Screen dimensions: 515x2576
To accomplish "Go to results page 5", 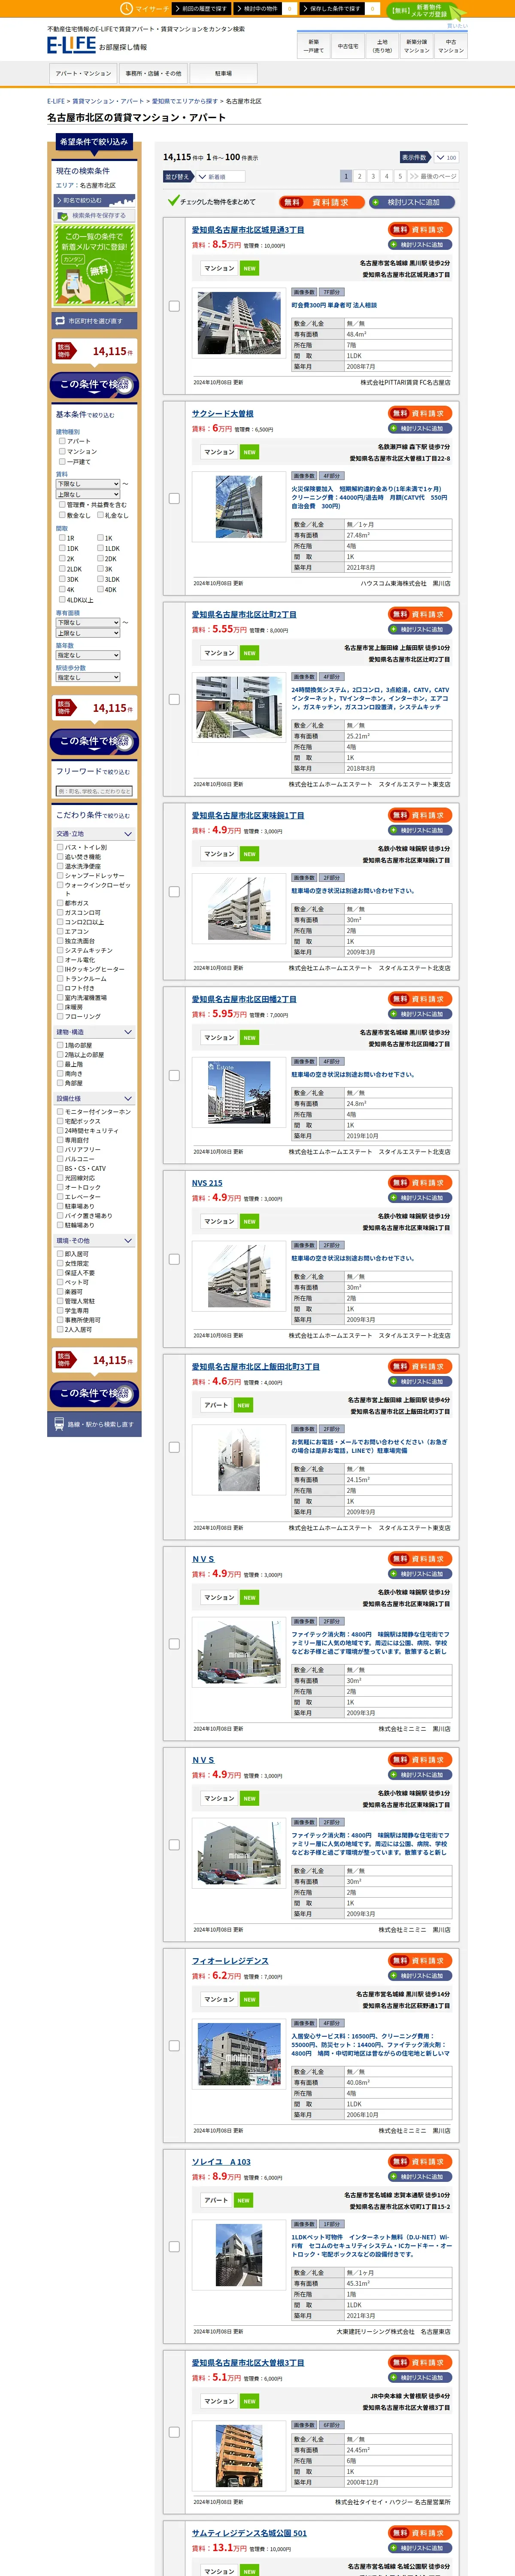I will [x=399, y=176].
